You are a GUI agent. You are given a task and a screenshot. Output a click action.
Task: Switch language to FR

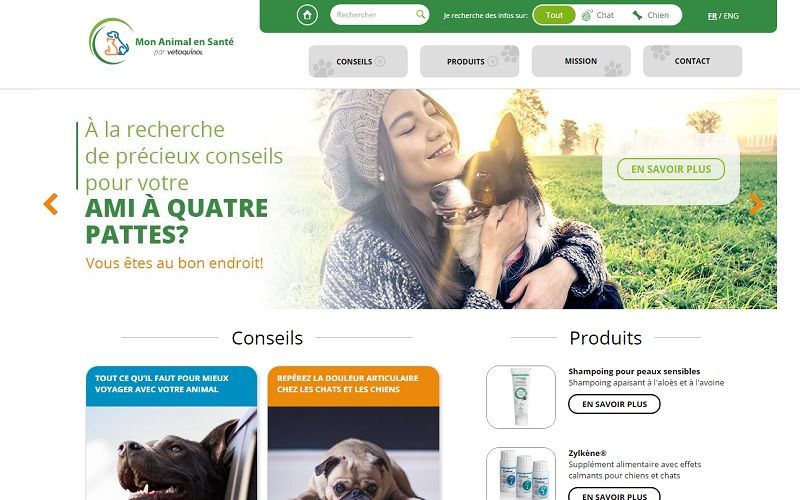pyautogui.click(x=712, y=16)
